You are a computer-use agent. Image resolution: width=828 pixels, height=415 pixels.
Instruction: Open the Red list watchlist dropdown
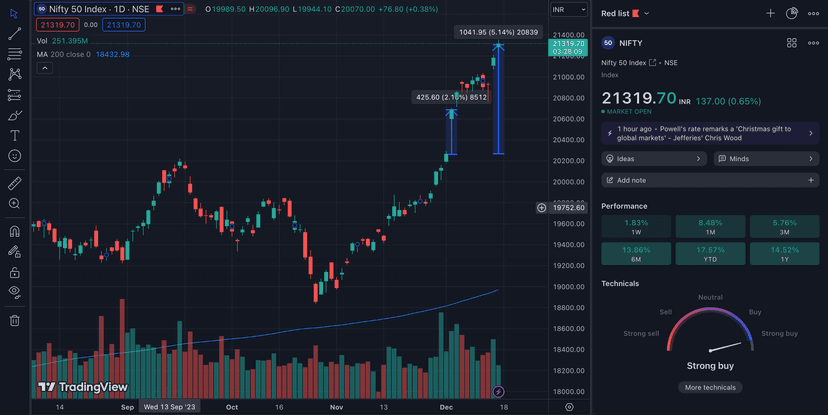tap(625, 14)
